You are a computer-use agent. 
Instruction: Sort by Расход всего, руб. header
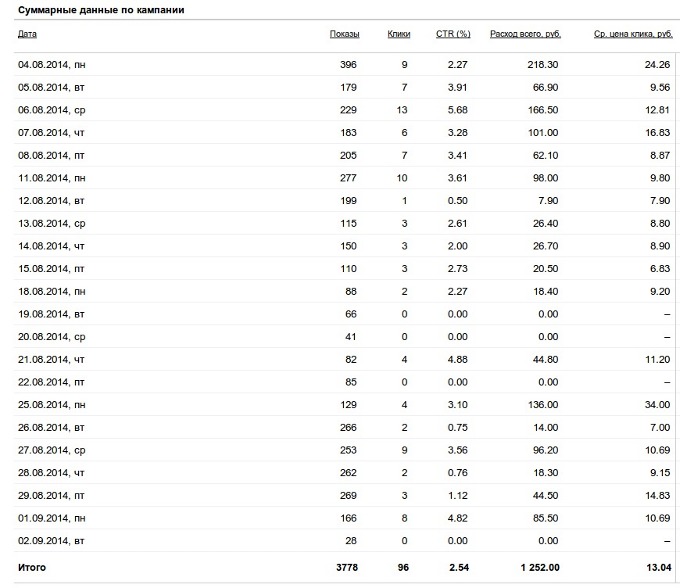525,34
